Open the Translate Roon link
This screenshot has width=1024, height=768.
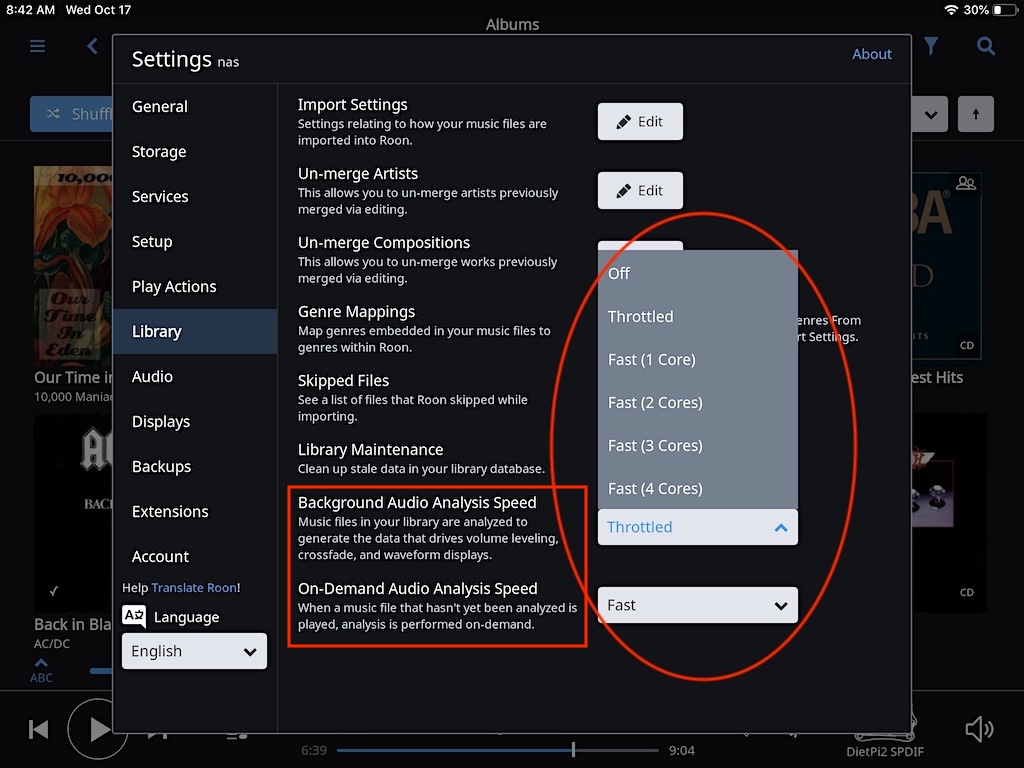[x=195, y=588]
